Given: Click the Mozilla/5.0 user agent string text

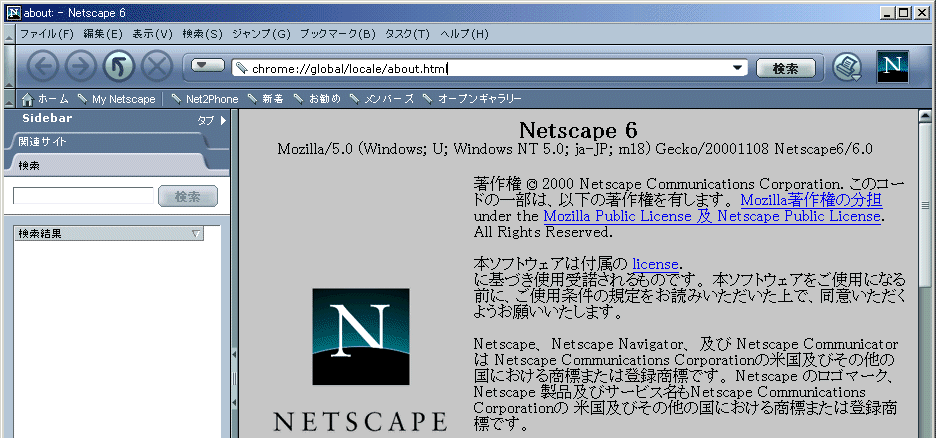Looking at the screenshot, I should point(575,149).
